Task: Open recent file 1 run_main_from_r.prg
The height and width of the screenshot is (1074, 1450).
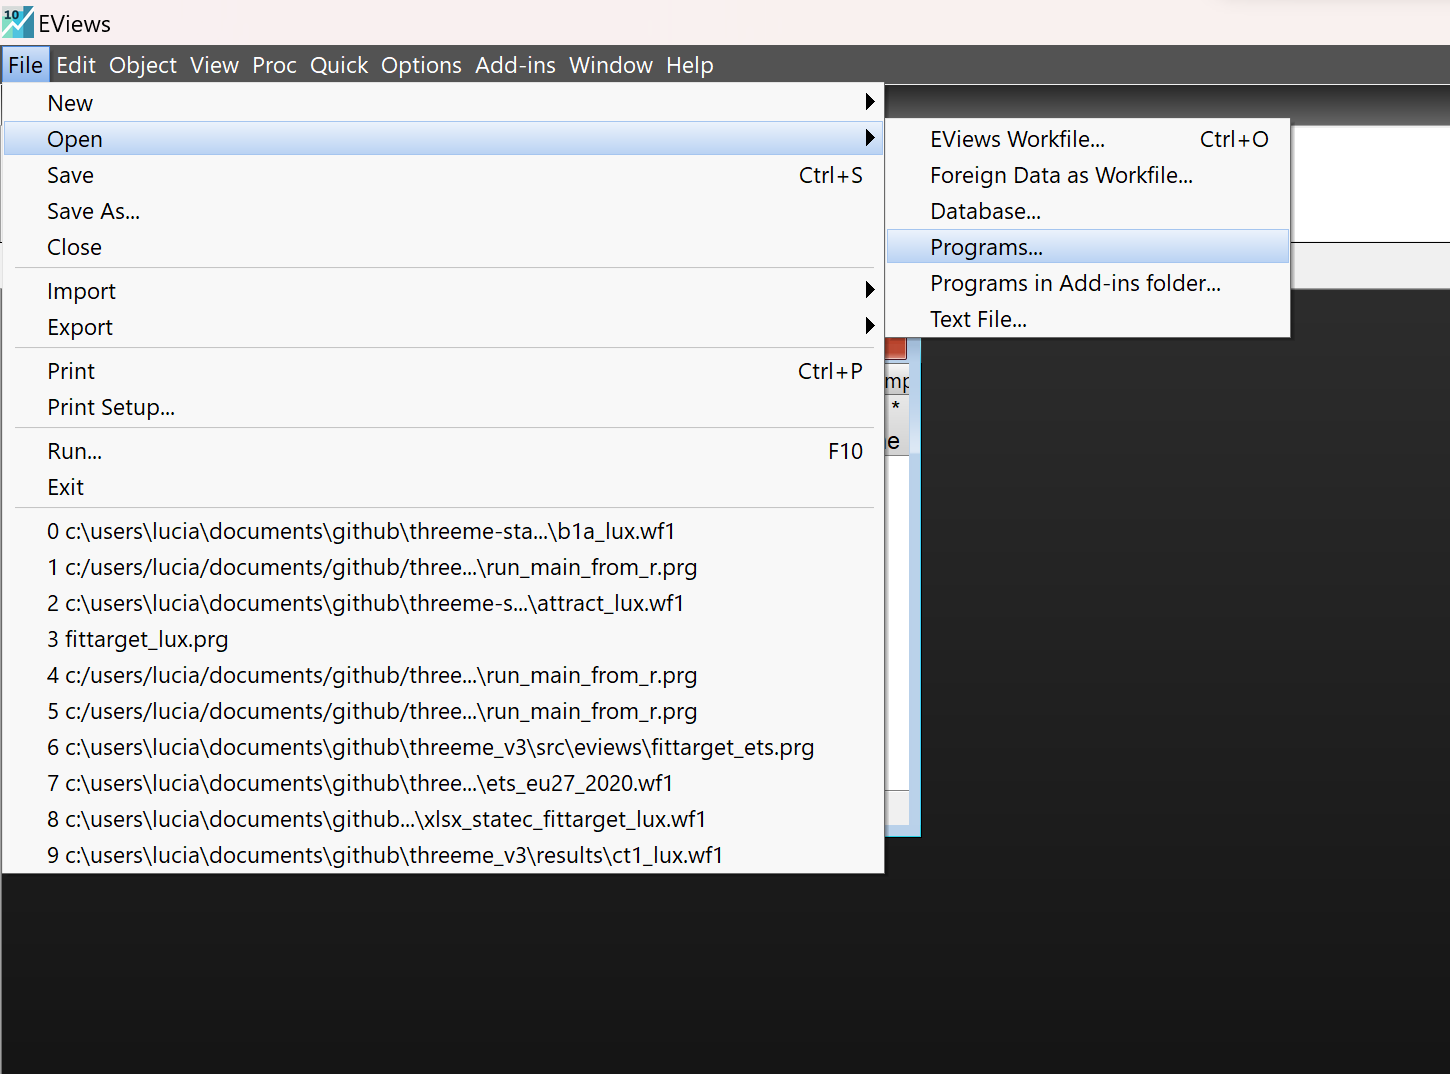Action: pyautogui.click(x=443, y=567)
